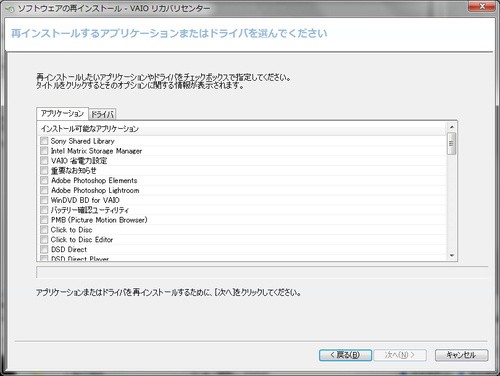Click the list scrollbar down arrow

(452, 256)
